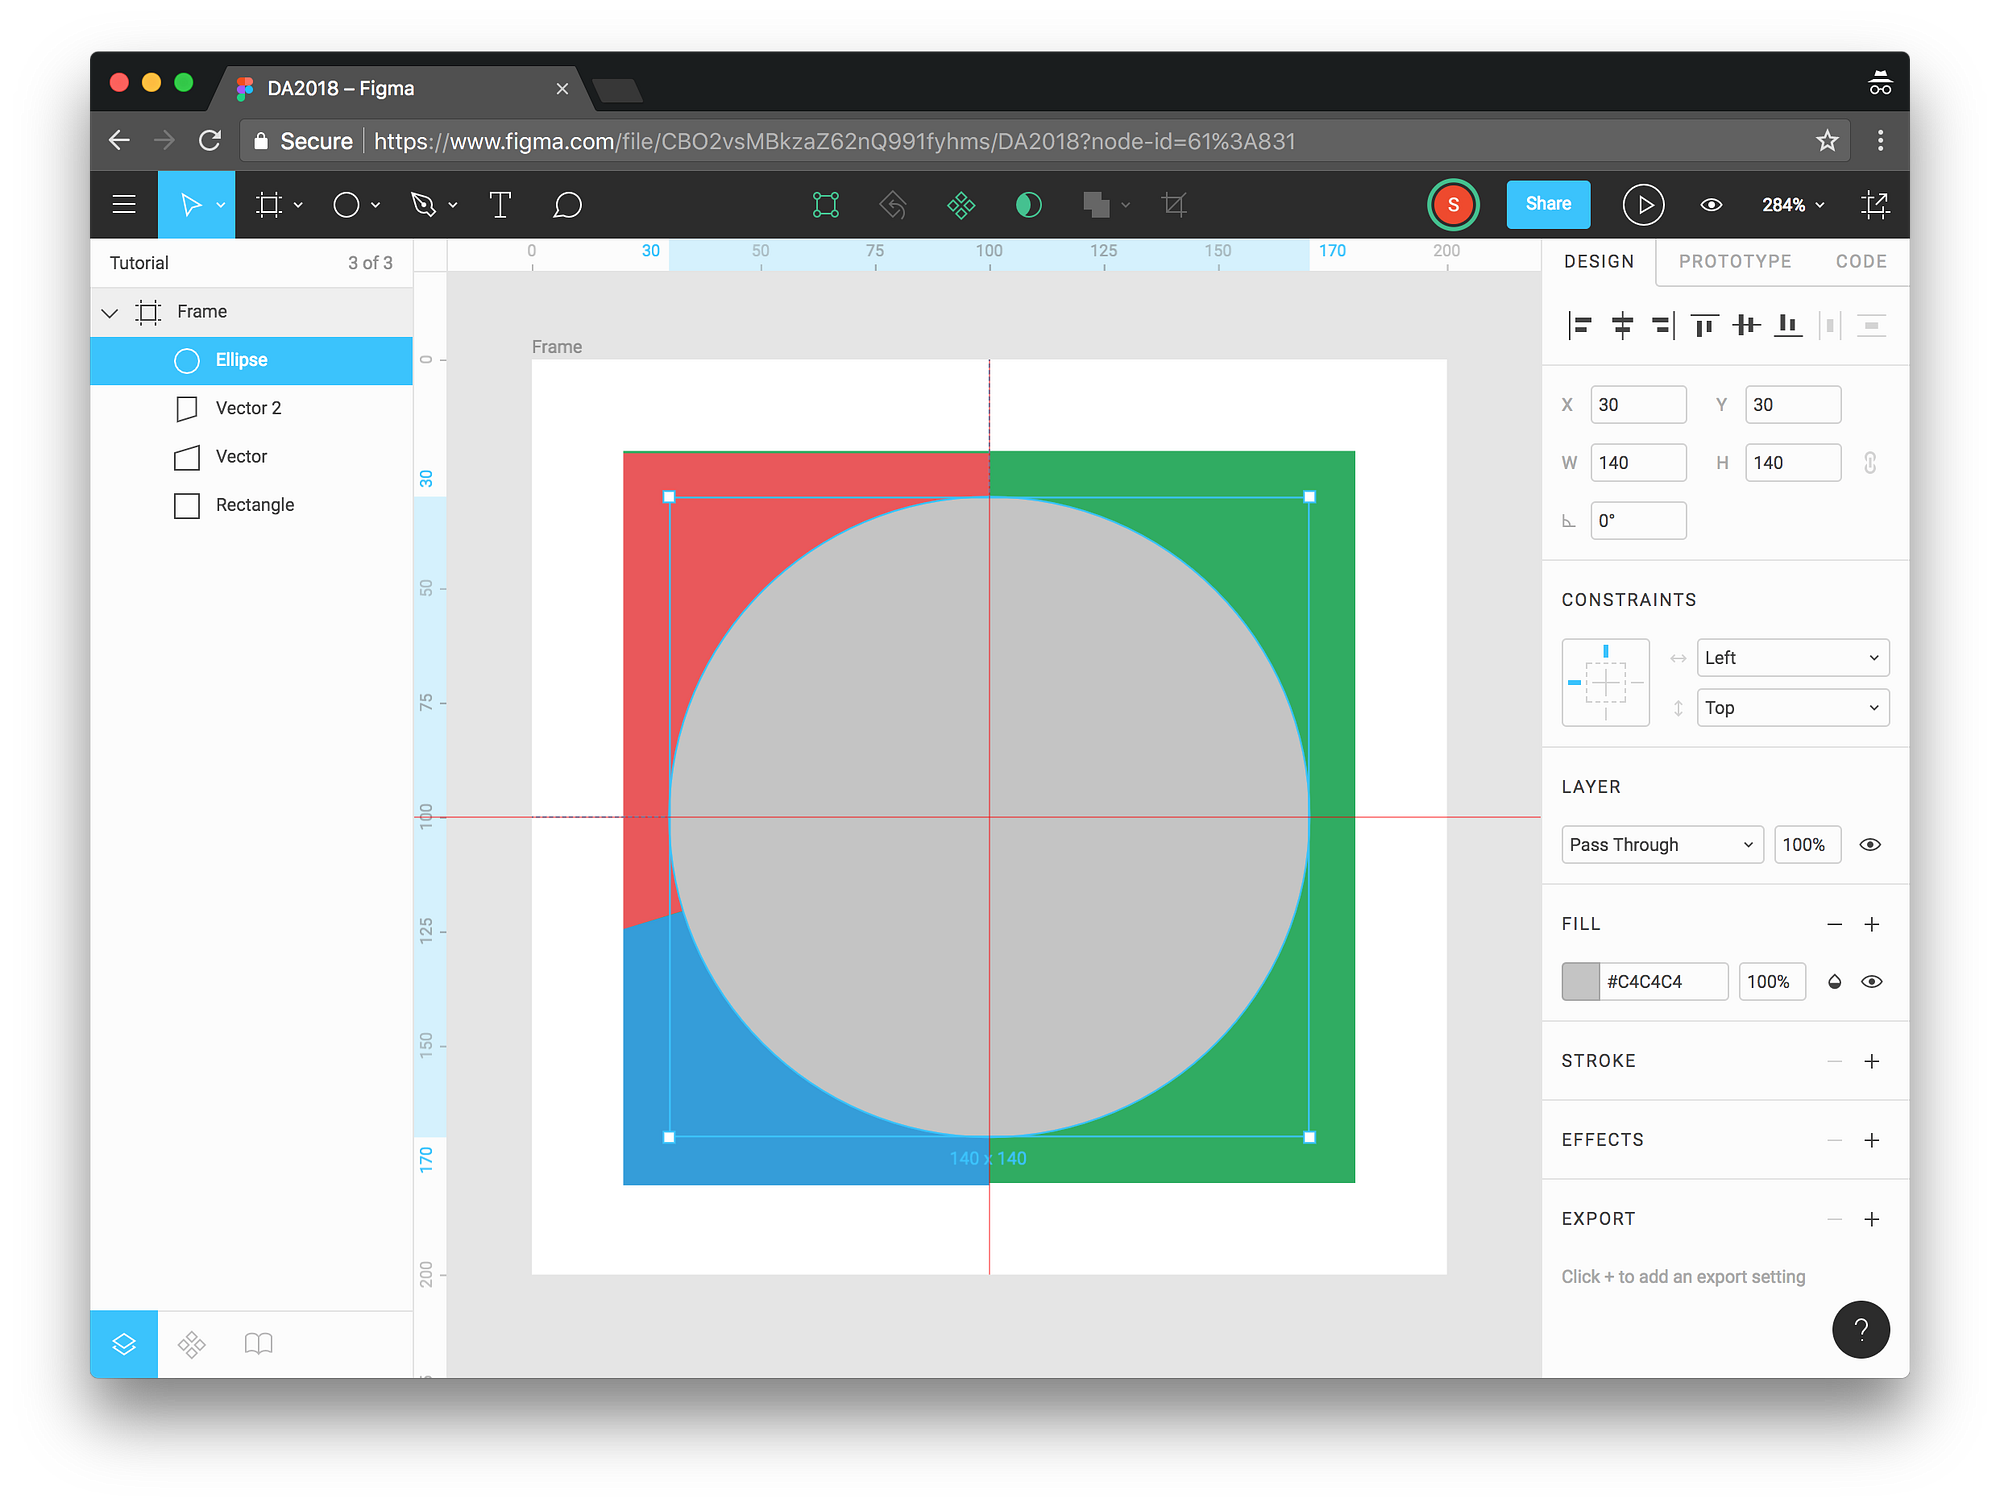The width and height of the screenshot is (2000, 1507).
Task: Click the #C4C4C4 fill color swatch
Action: click(1581, 982)
